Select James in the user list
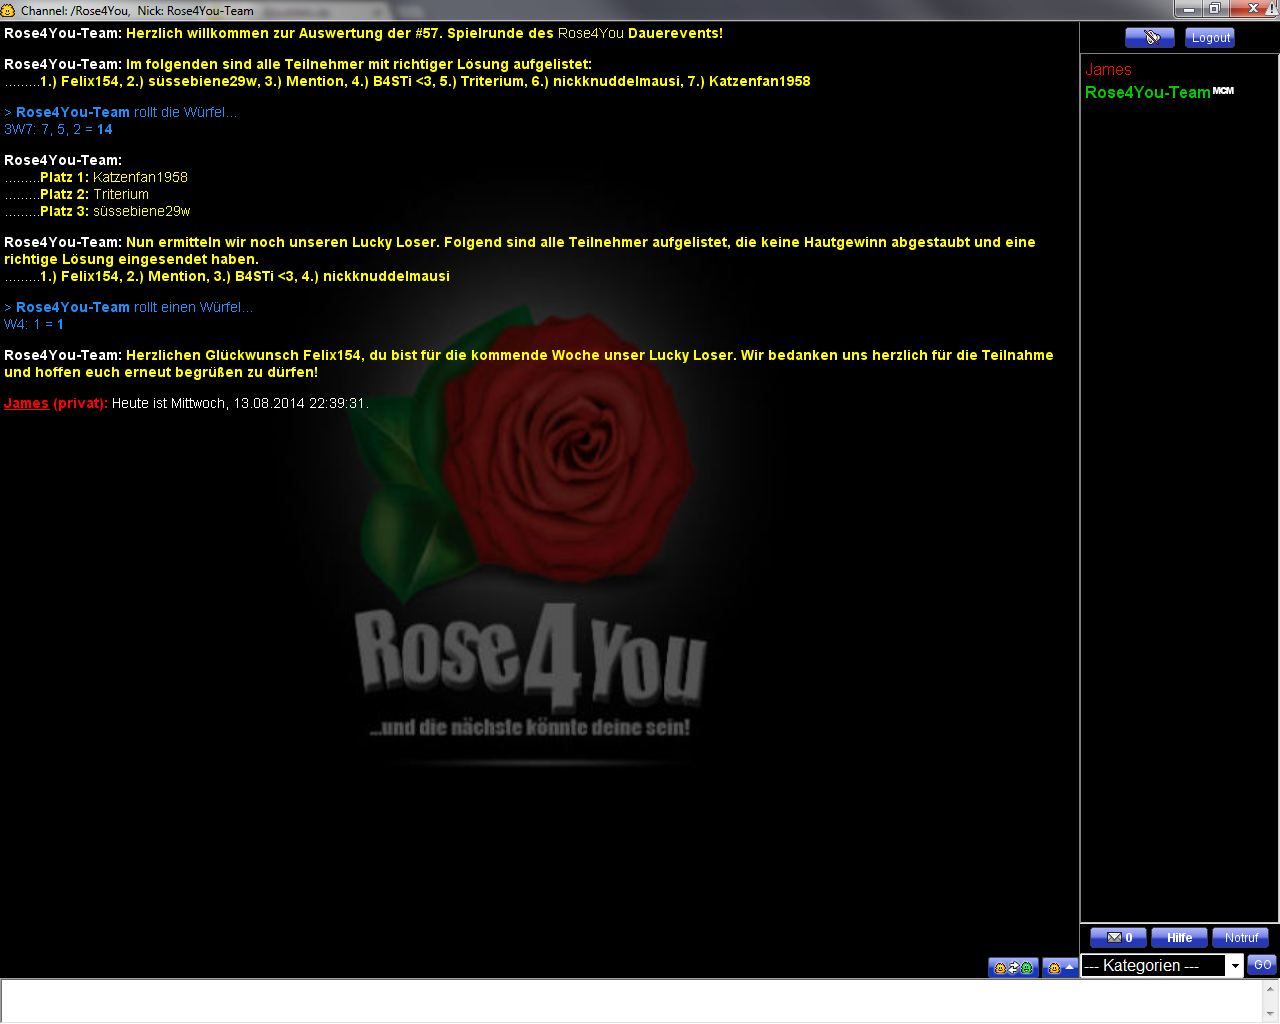This screenshot has width=1280, height=1024. pyautogui.click(x=1108, y=70)
